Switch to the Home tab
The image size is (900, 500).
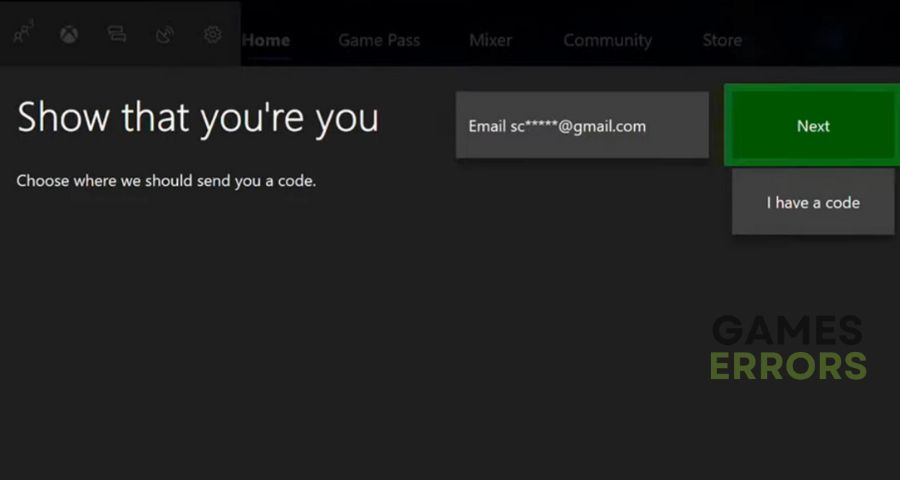pyautogui.click(x=266, y=40)
